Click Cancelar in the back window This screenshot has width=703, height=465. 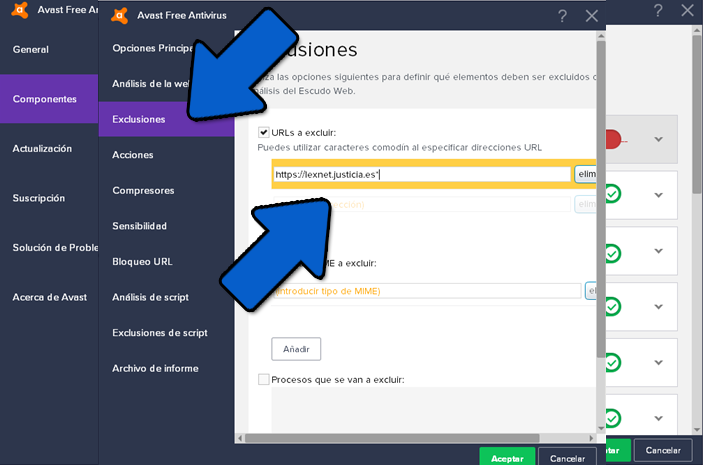[x=663, y=450]
